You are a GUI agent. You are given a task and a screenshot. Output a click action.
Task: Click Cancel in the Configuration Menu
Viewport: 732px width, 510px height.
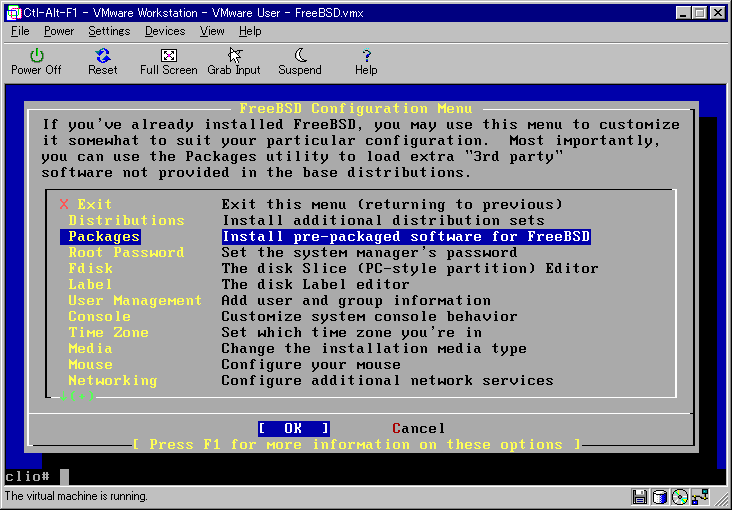click(x=419, y=428)
